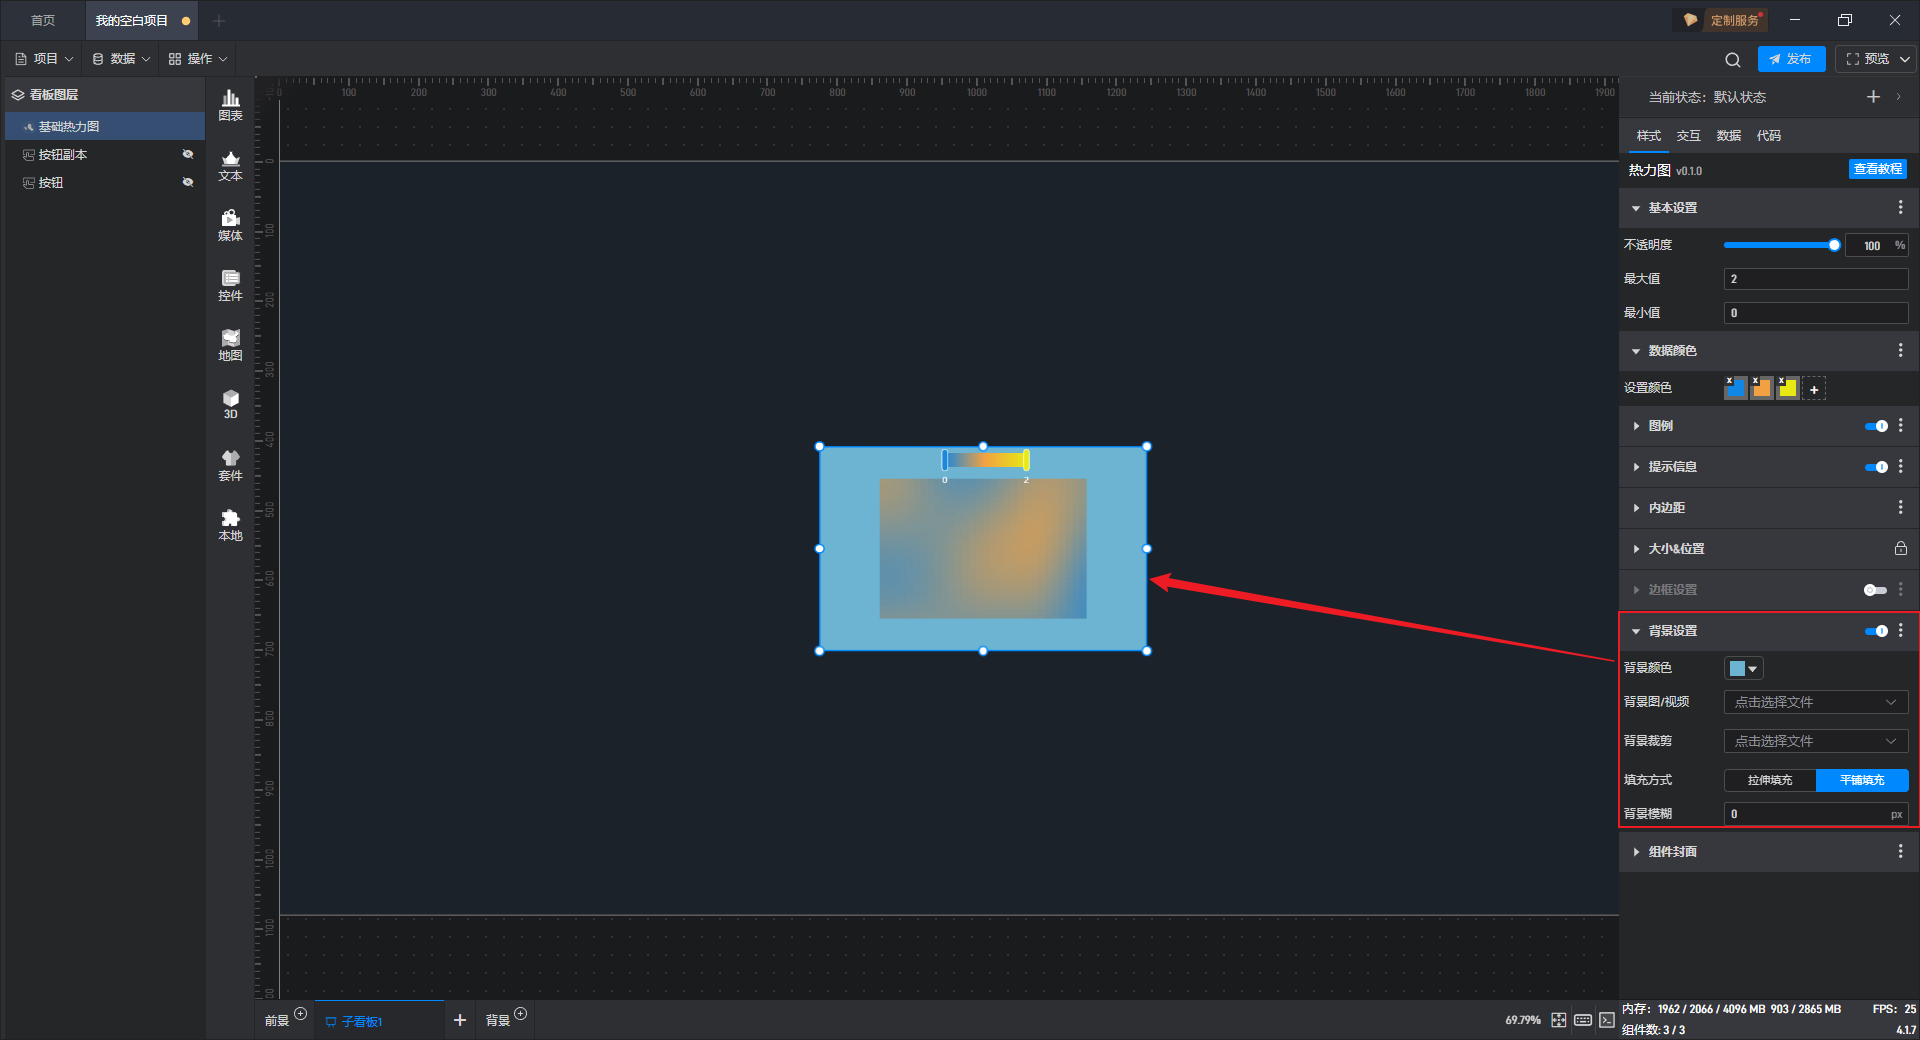1920x1040 pixels.
Task: Enable the 边框设置 border switch
Action: tap(1876, 590)
